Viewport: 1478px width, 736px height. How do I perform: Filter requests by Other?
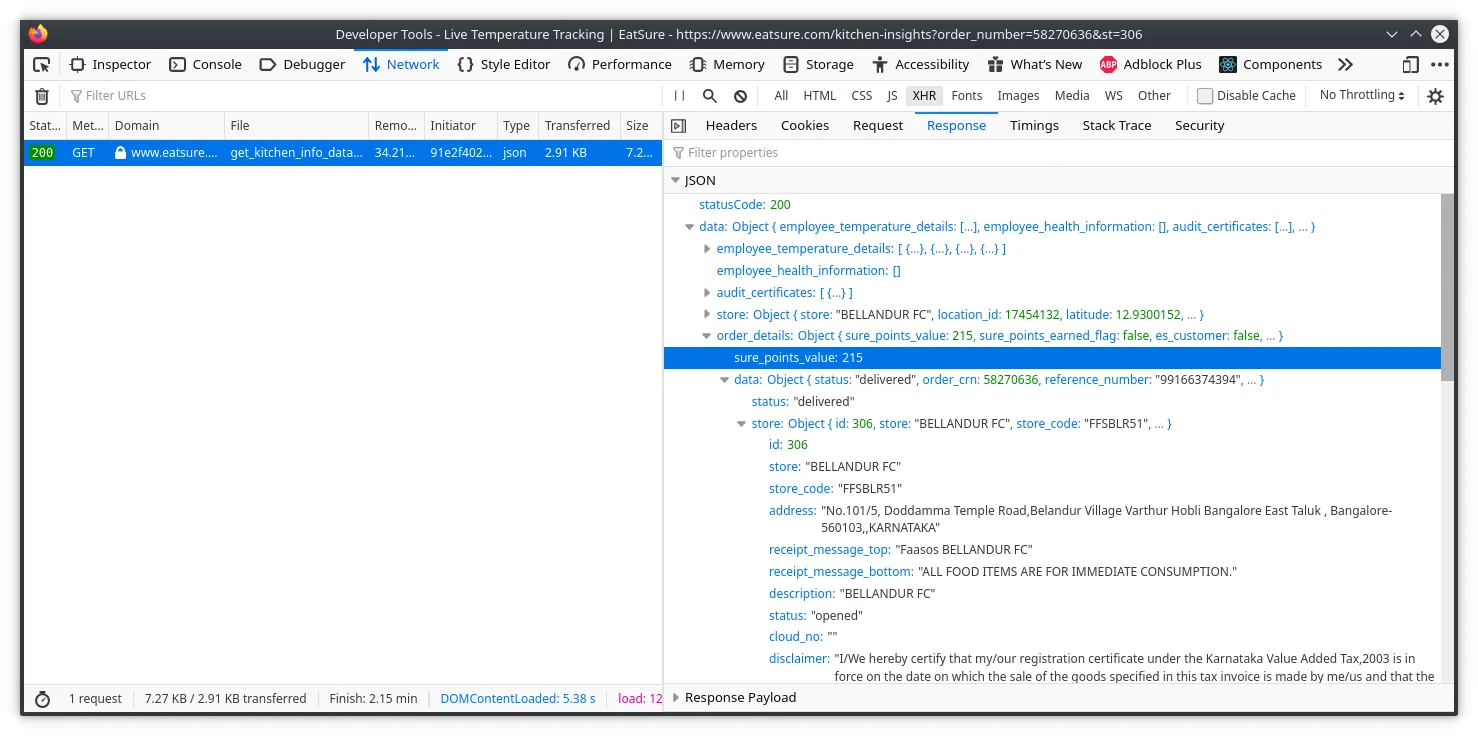(1155, 96)
